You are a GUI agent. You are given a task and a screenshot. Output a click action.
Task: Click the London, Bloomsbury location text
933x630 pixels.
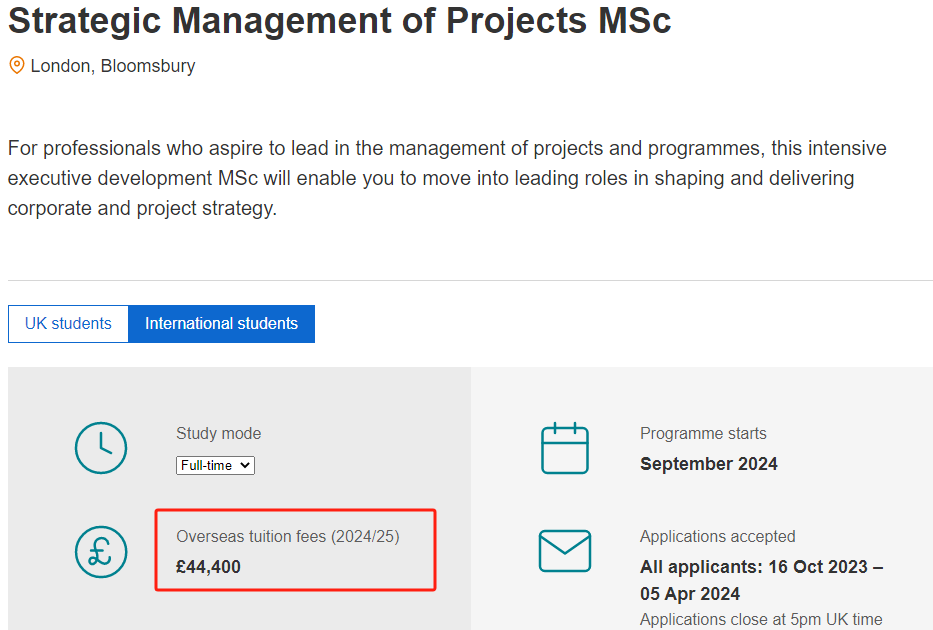coord(112,65)
